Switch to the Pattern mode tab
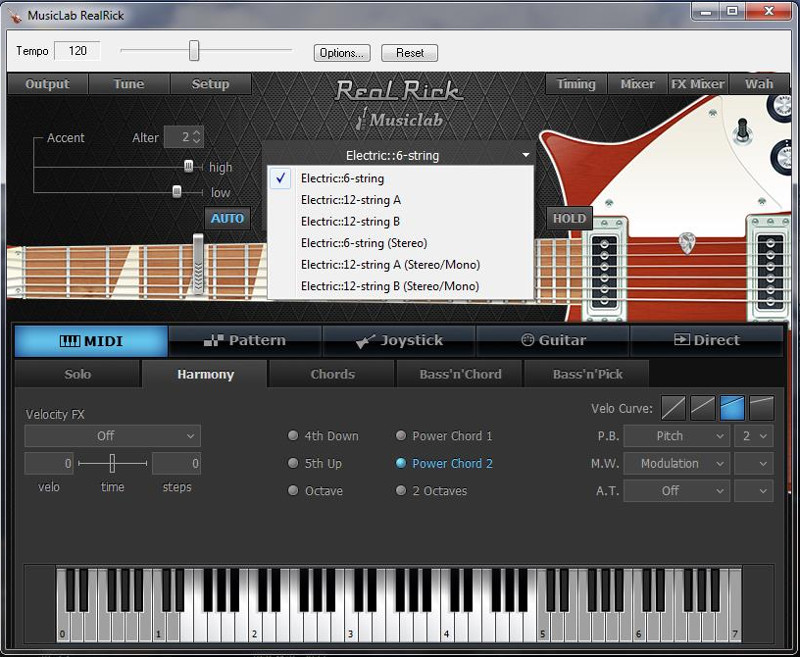This screenshot has width=800, height=657. pyautogui.click(x=245, y=341)
